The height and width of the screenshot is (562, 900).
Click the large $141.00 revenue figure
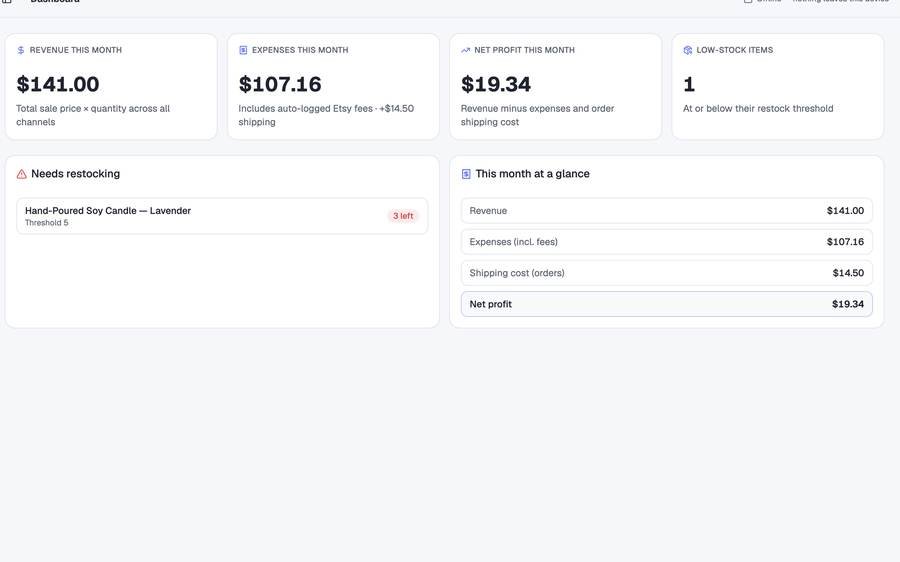[58, 84]
